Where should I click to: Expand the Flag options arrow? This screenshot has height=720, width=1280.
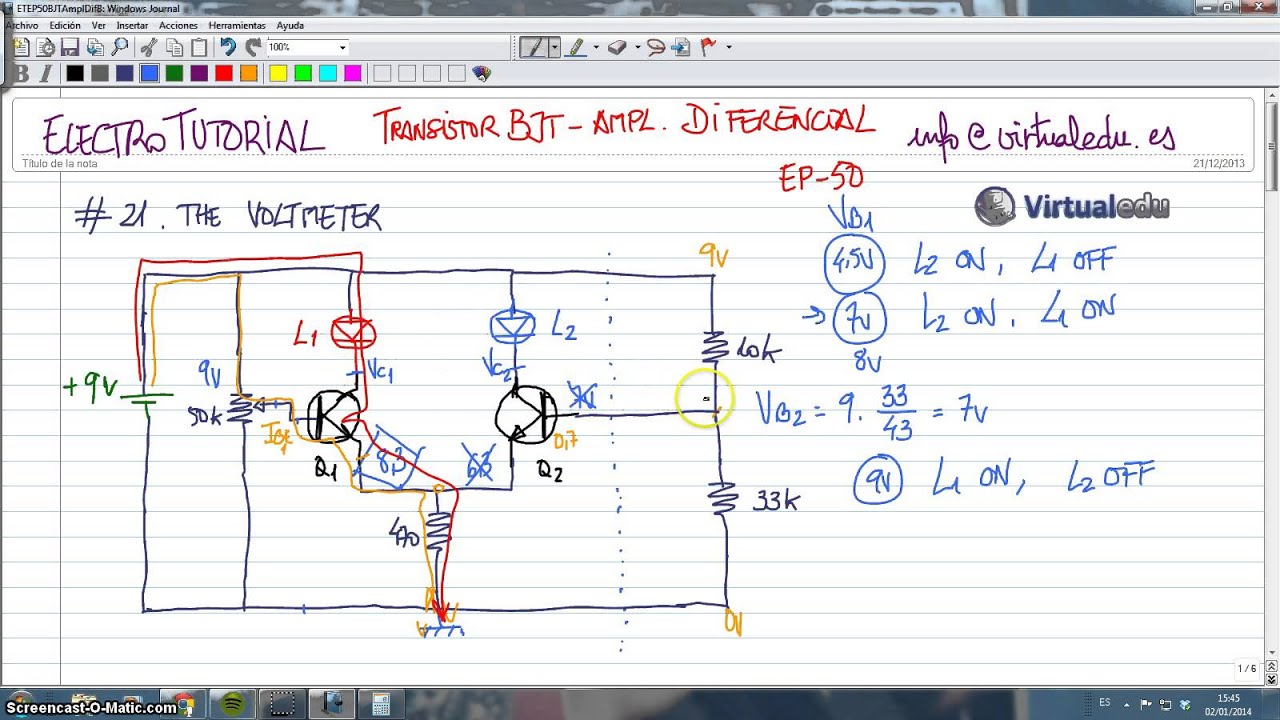[x=729, y=47]
